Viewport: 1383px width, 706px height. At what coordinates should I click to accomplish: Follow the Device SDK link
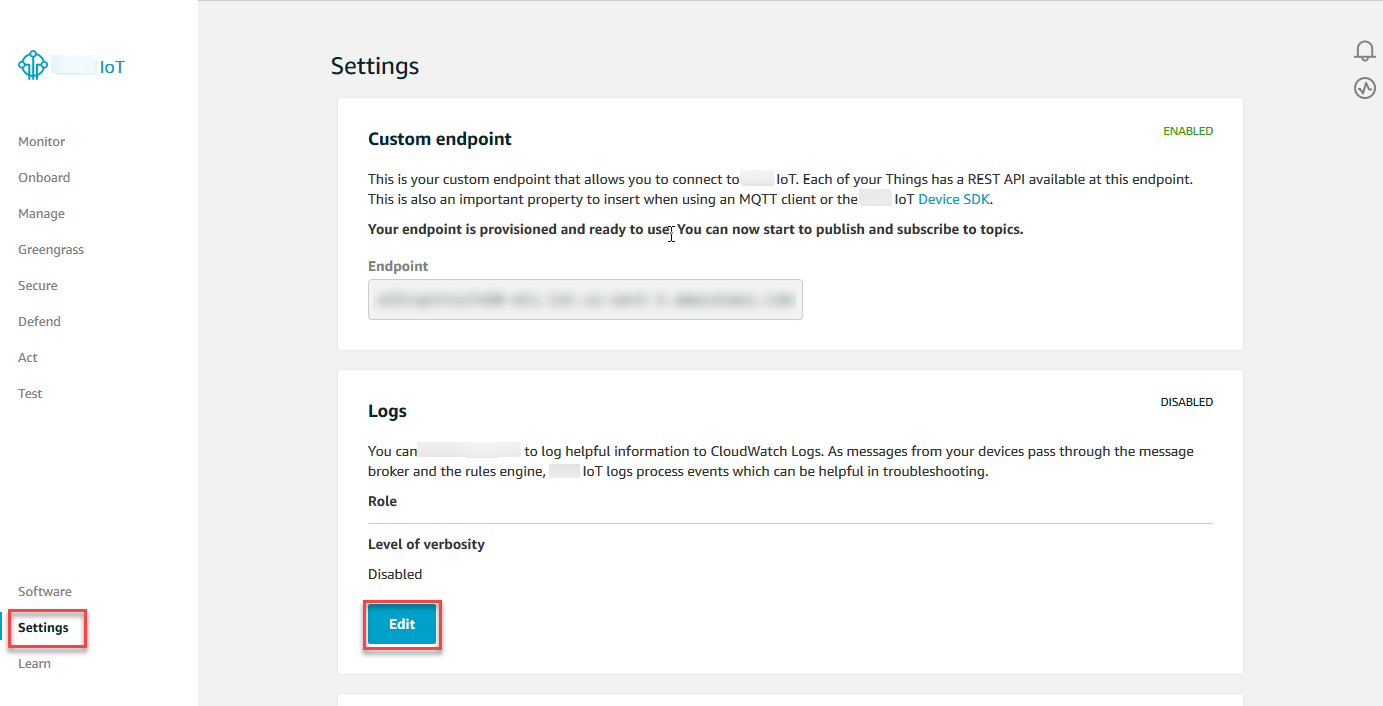click(954, 199)
